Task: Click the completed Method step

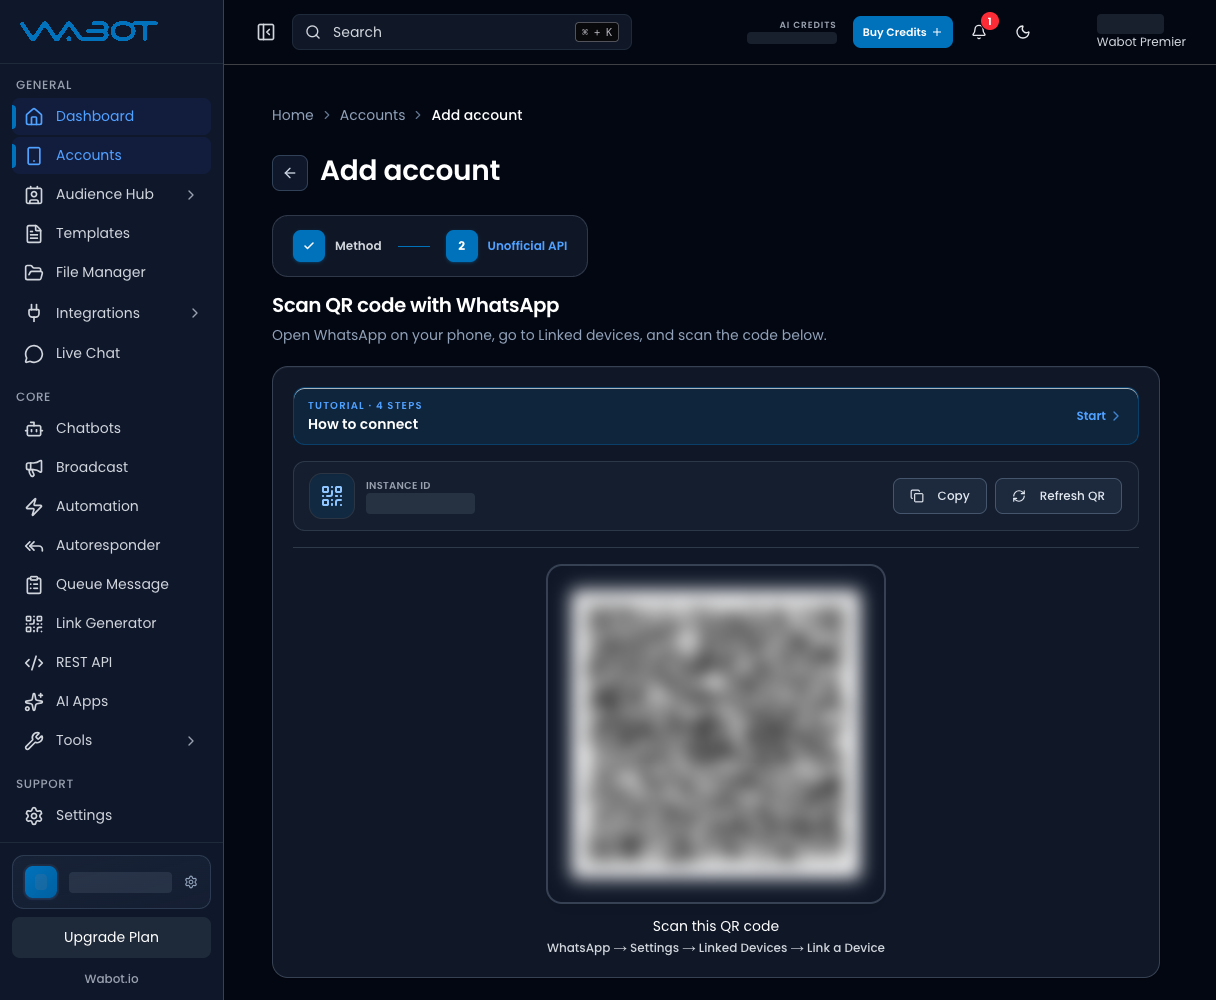Action: 337,246
